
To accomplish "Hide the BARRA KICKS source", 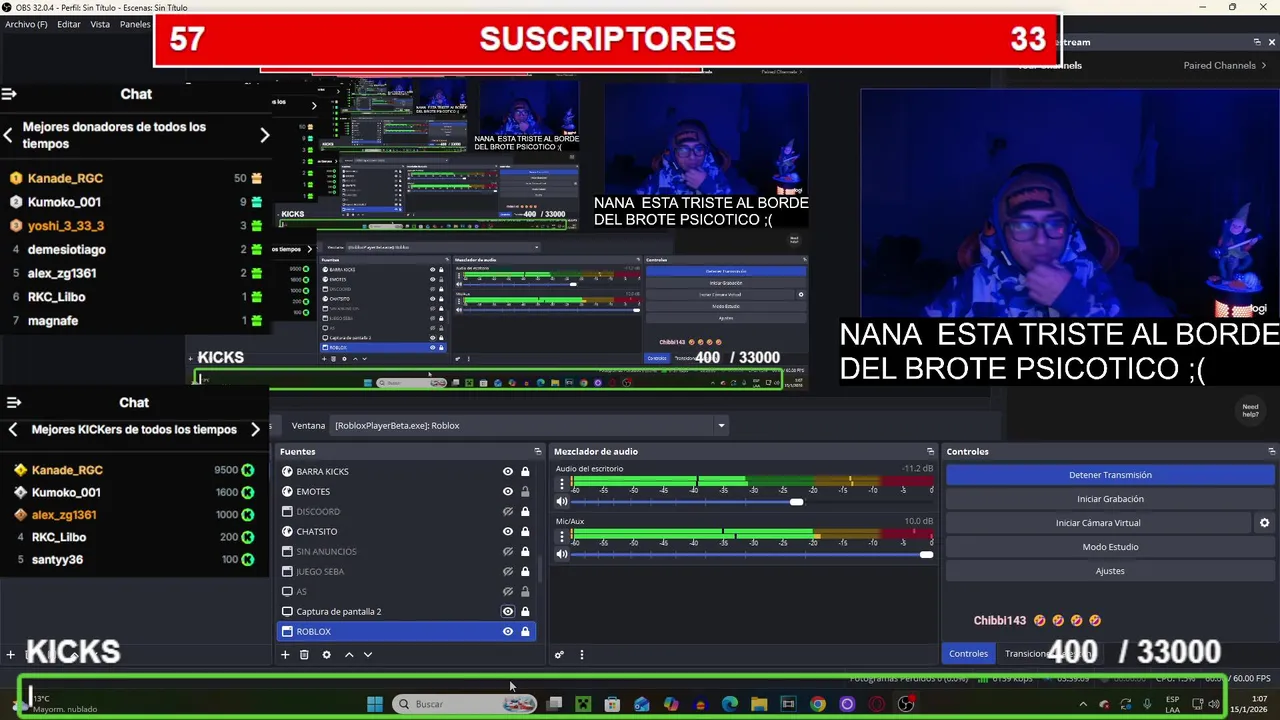I will pyautogui.click(x=507, y=472).
